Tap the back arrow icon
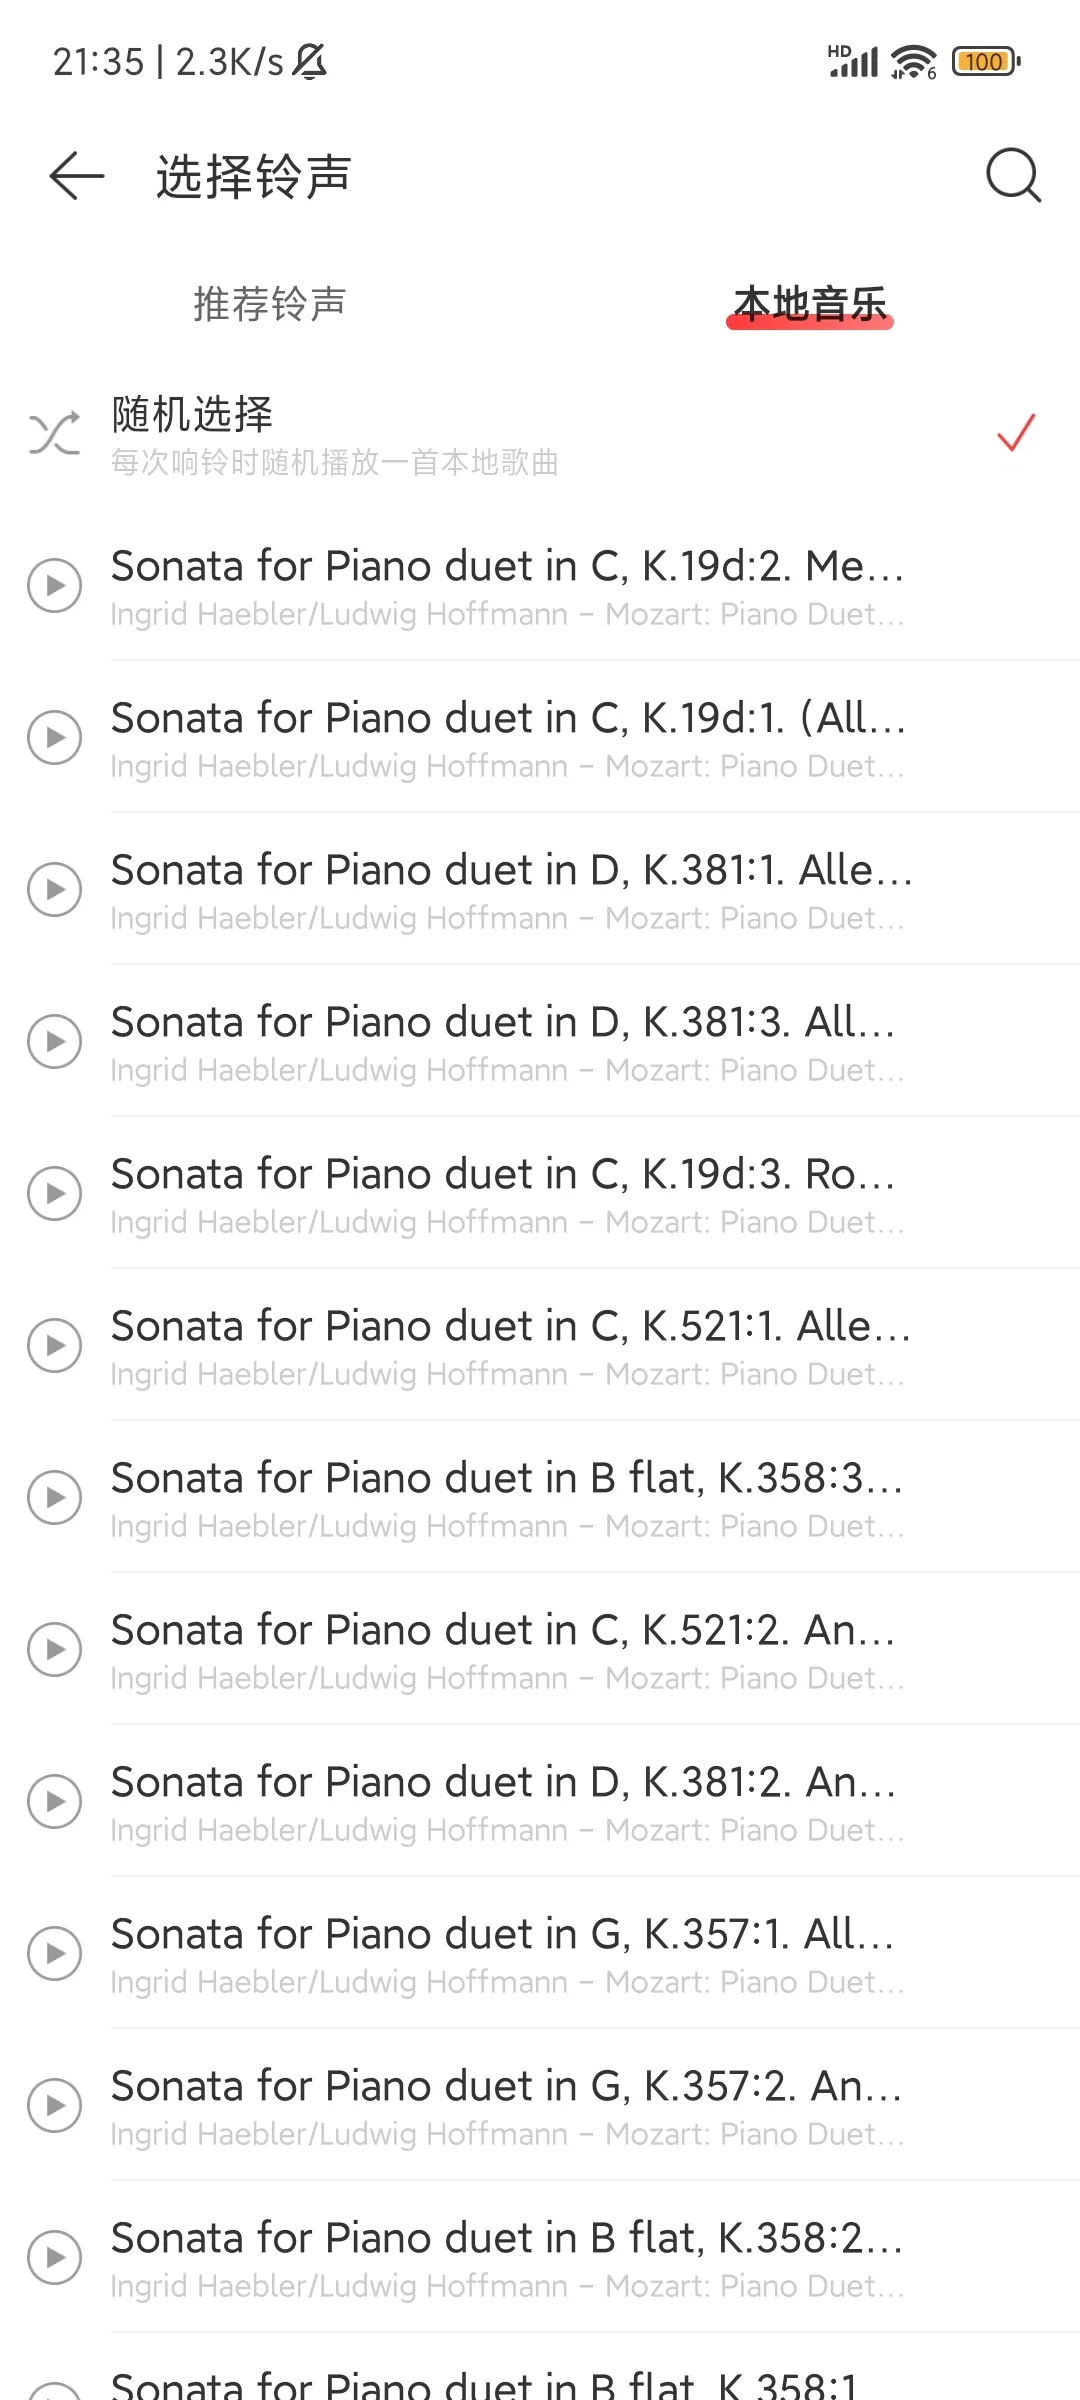The image size is (1080, 2400). (x=76, y=176)
